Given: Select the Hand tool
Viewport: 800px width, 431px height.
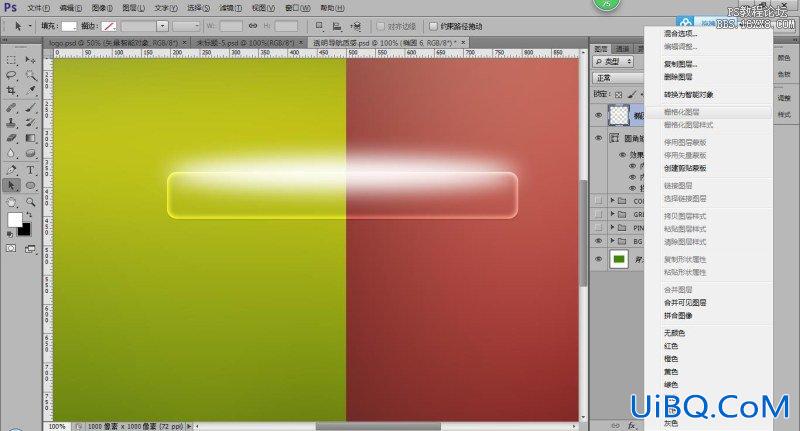Looking at the screenshot, I should (11, 202).
